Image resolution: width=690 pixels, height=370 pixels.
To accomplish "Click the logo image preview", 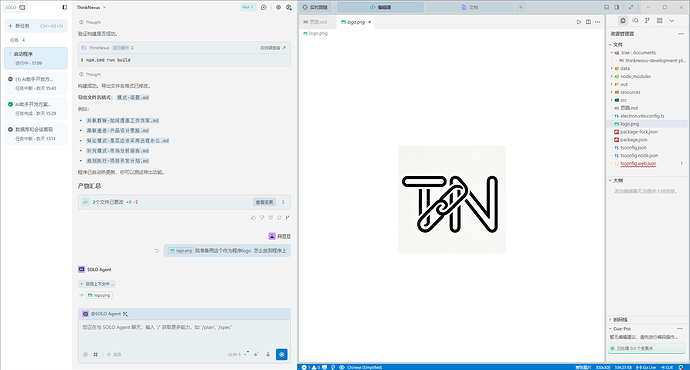I will point(452,199).
